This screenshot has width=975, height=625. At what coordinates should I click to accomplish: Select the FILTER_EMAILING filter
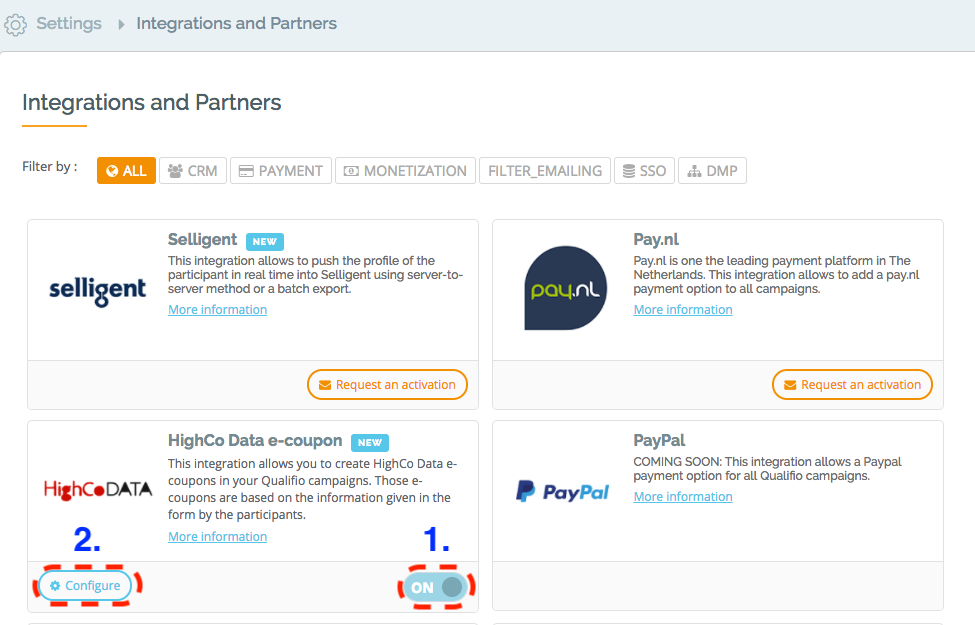(x=545, y=171)
